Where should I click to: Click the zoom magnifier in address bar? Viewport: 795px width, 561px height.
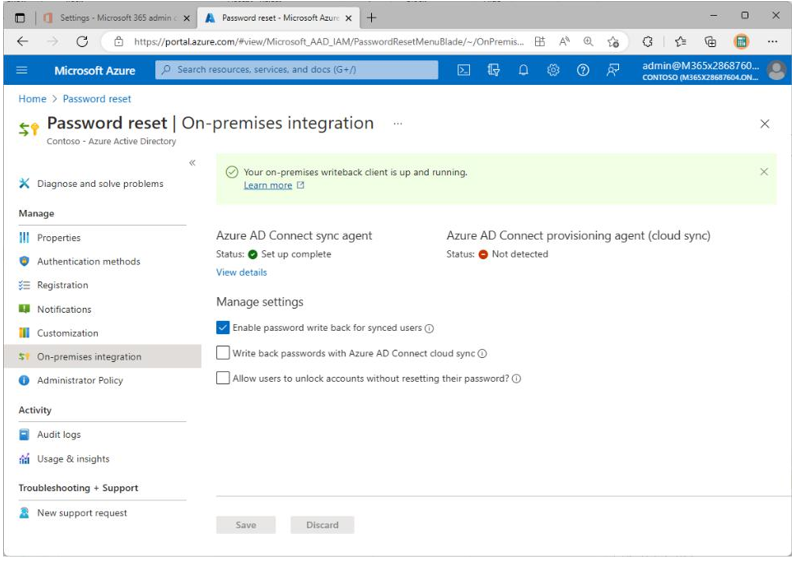(x=588, y=42)
